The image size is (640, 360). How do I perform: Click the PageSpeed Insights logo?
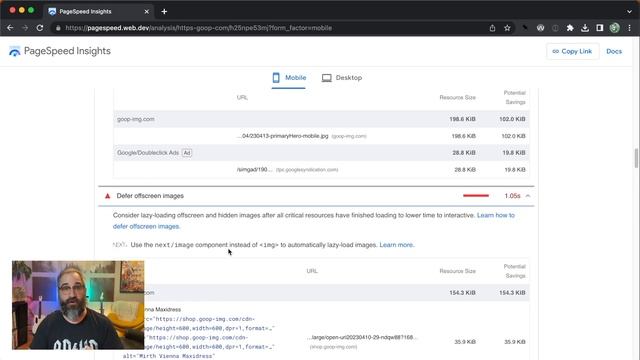pos(60,51)
